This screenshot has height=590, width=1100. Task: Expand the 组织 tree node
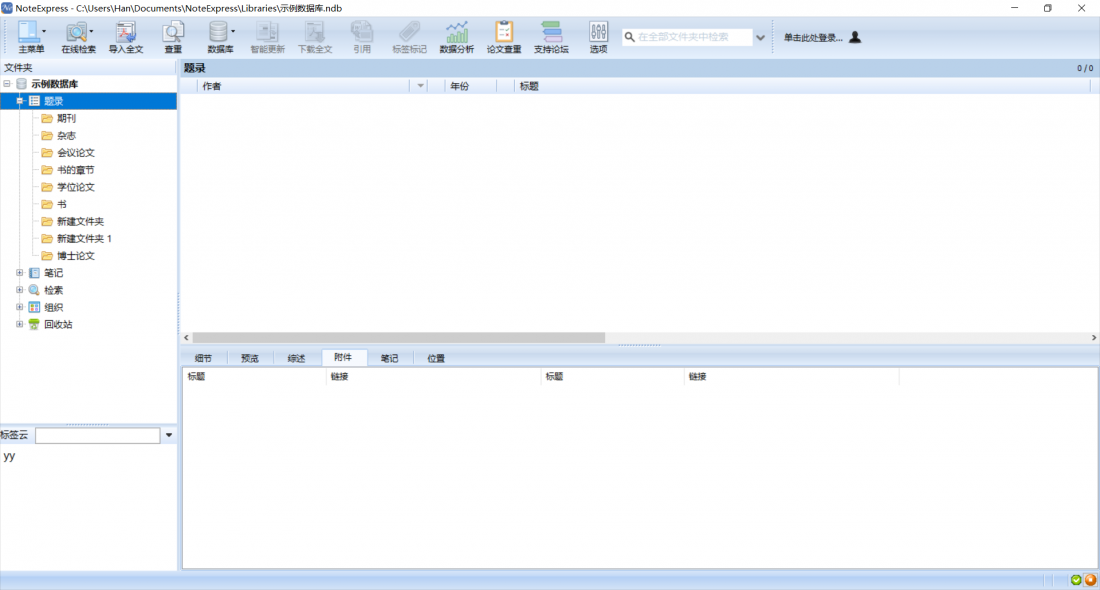click(x=20, y=307)
